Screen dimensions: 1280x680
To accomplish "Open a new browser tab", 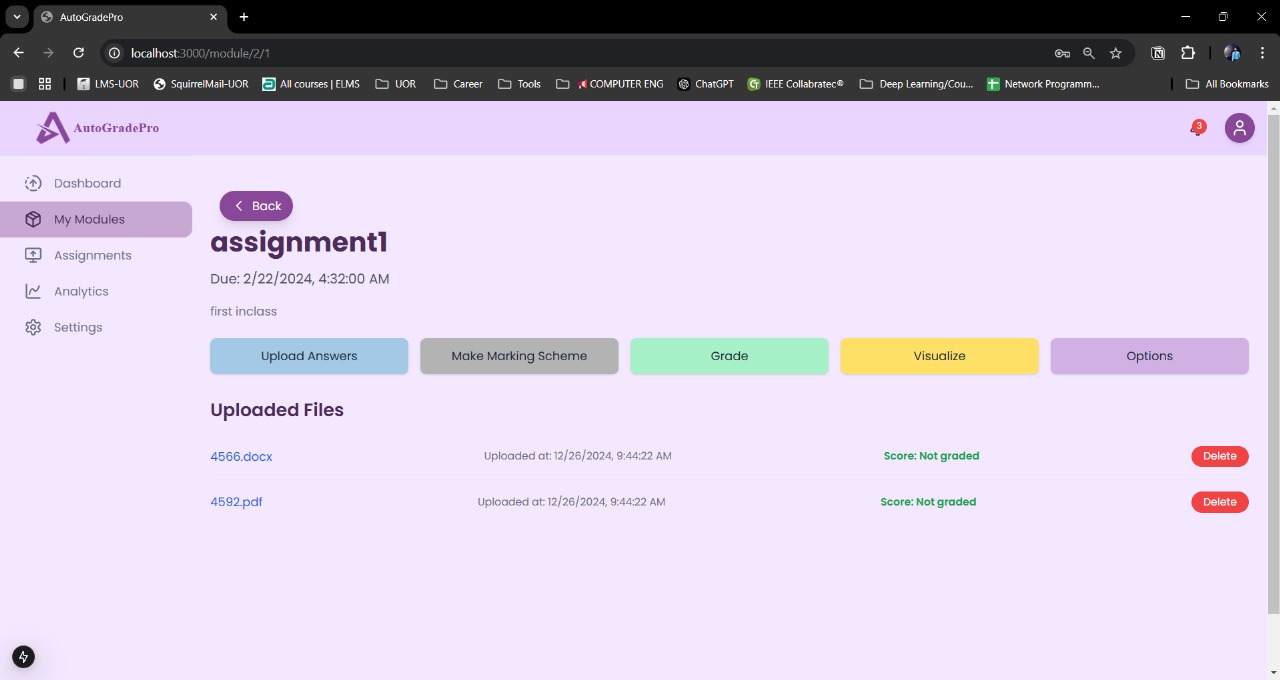I will point(244,17).
